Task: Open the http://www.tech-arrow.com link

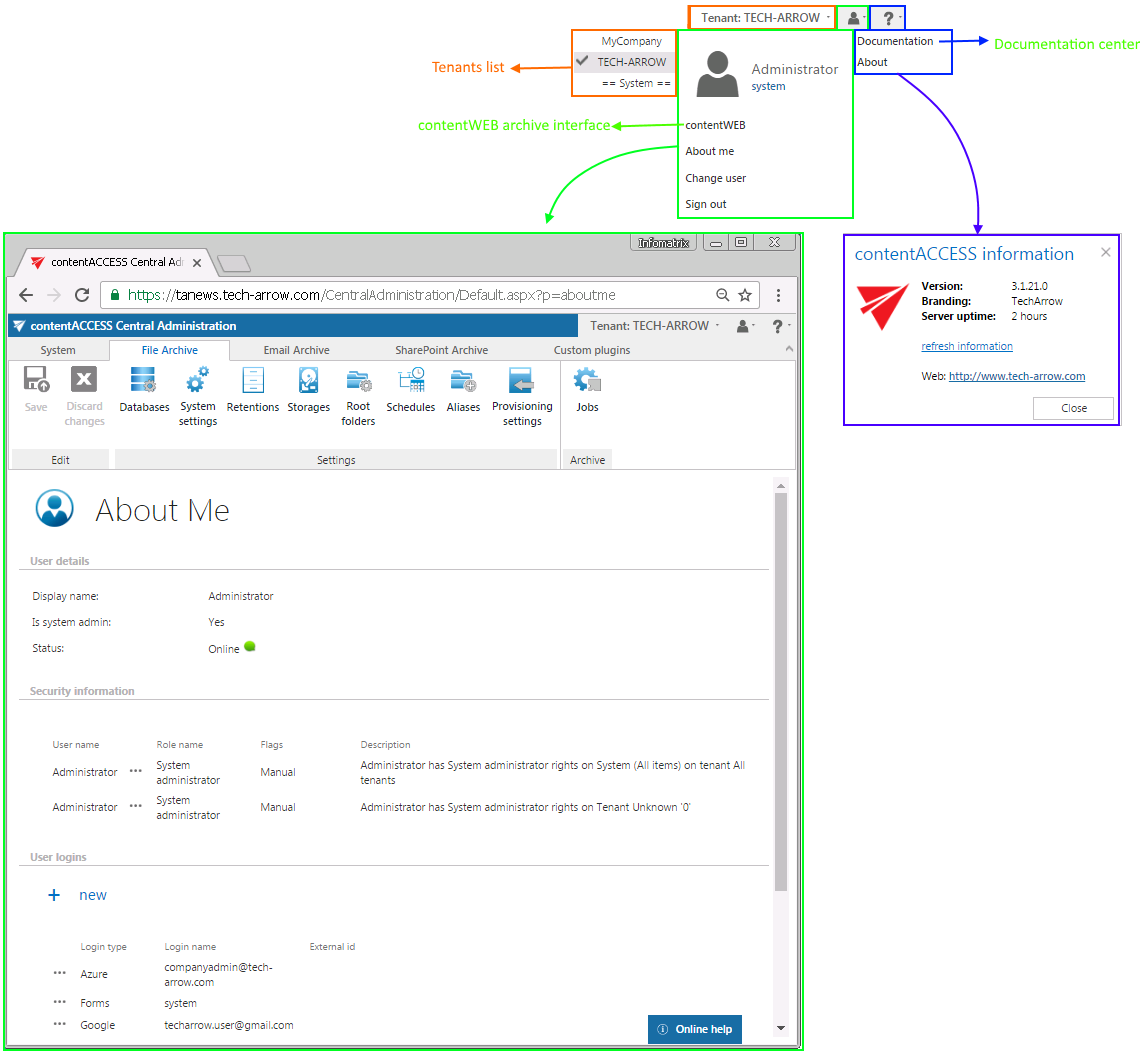Action: coord(1017,376)
